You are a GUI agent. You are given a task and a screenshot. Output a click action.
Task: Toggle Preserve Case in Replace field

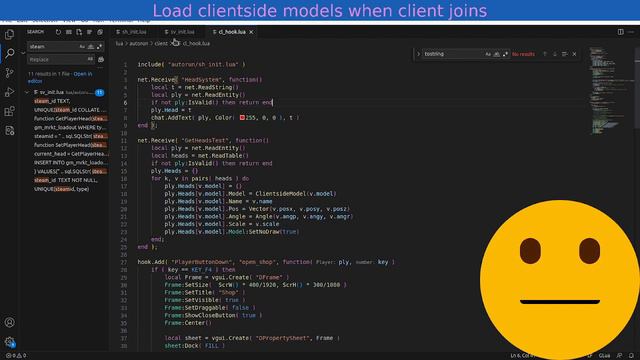90,60
